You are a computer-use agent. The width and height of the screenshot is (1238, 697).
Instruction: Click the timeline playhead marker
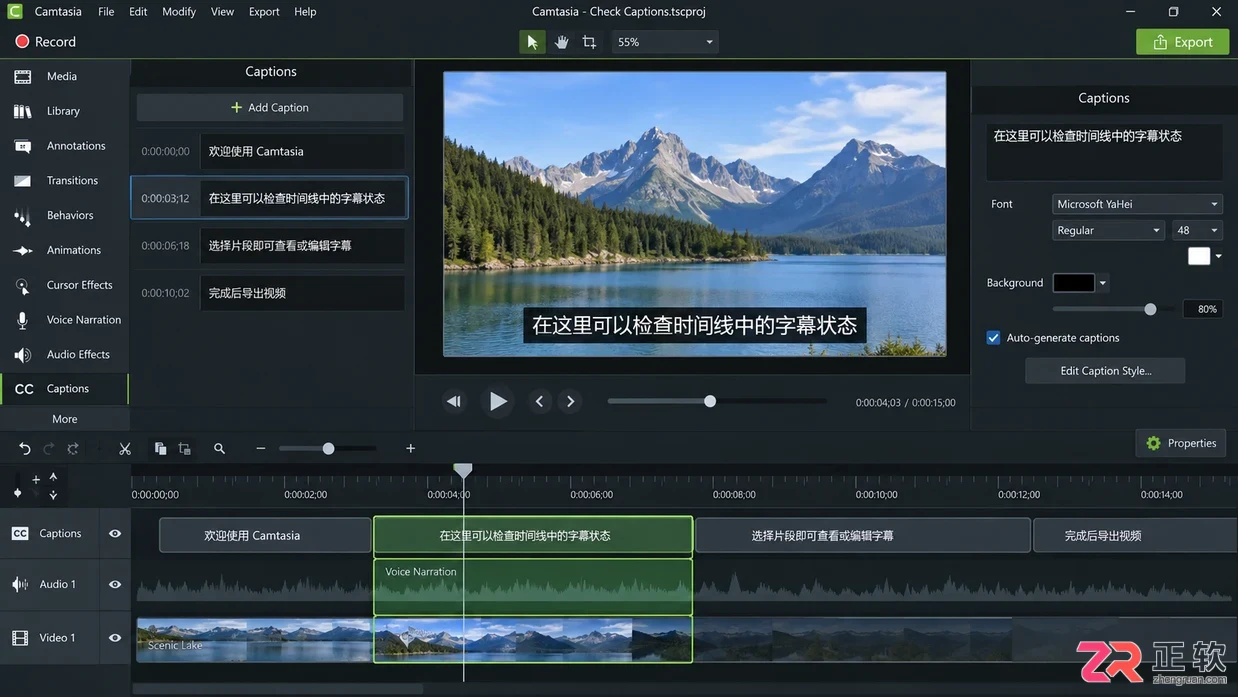pyautogui.click(x=463, y=470)
